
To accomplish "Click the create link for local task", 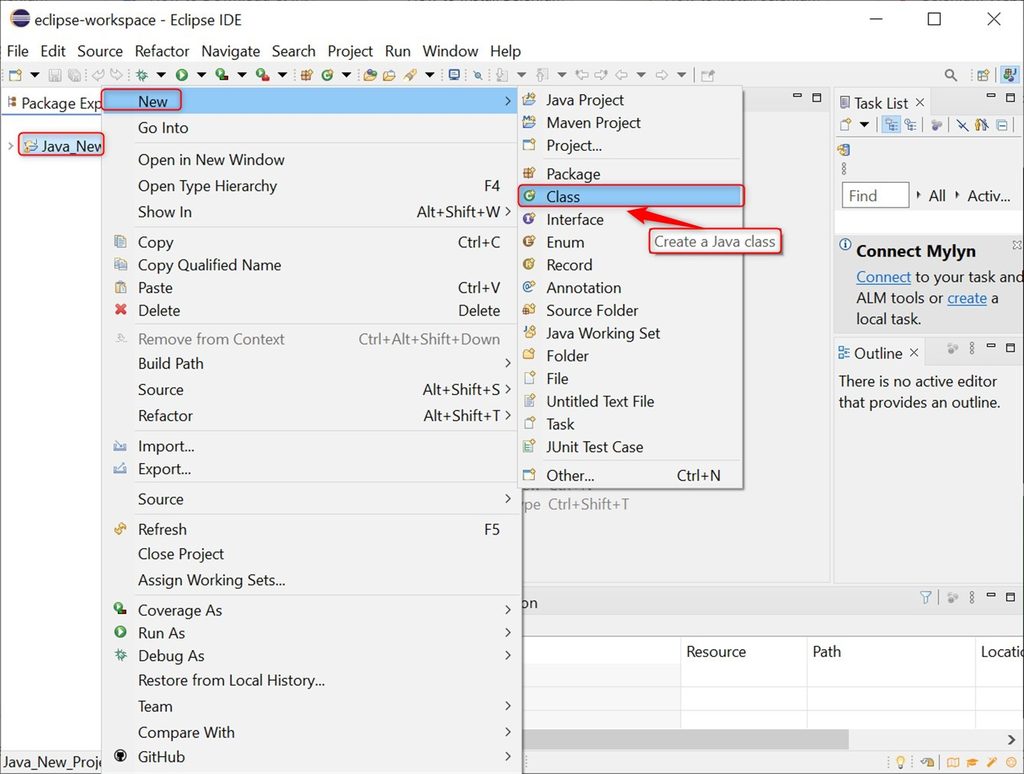I will 967,298.
